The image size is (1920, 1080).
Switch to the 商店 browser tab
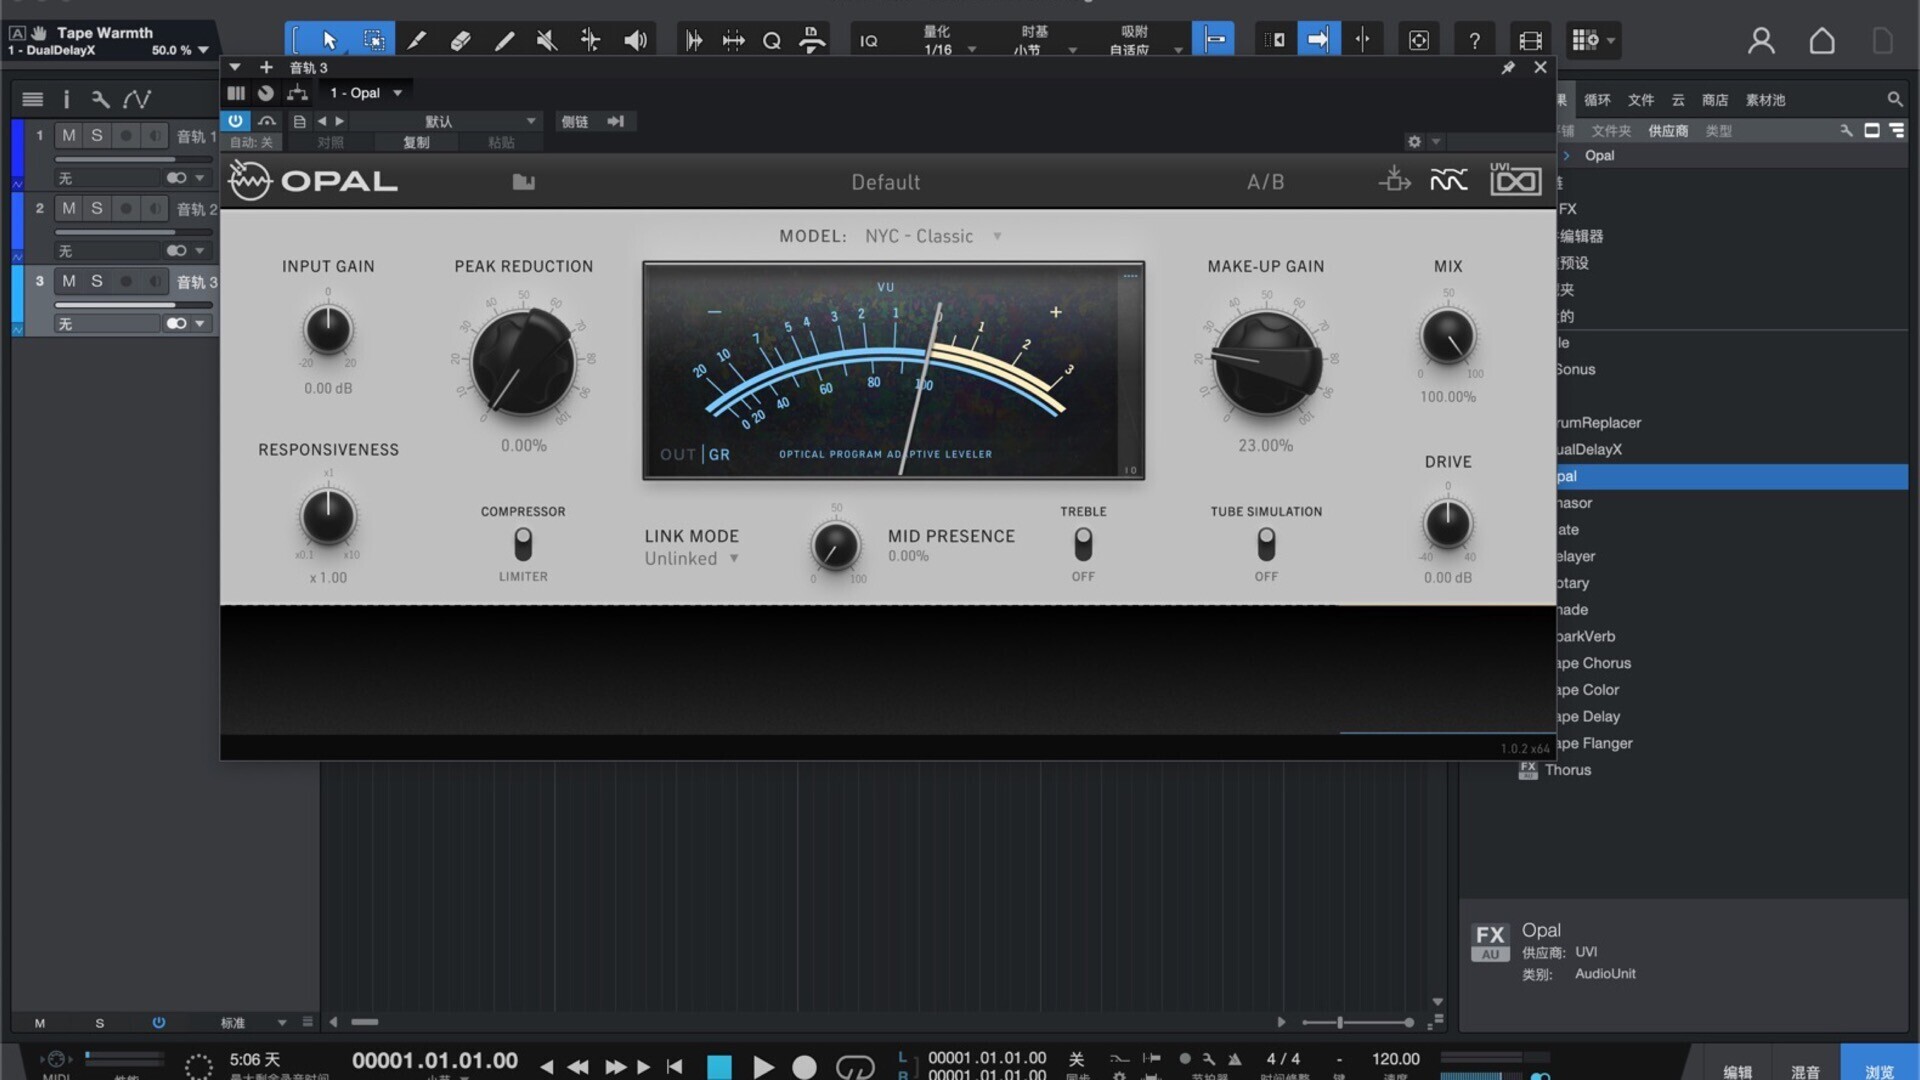[x=1715, y=100]
